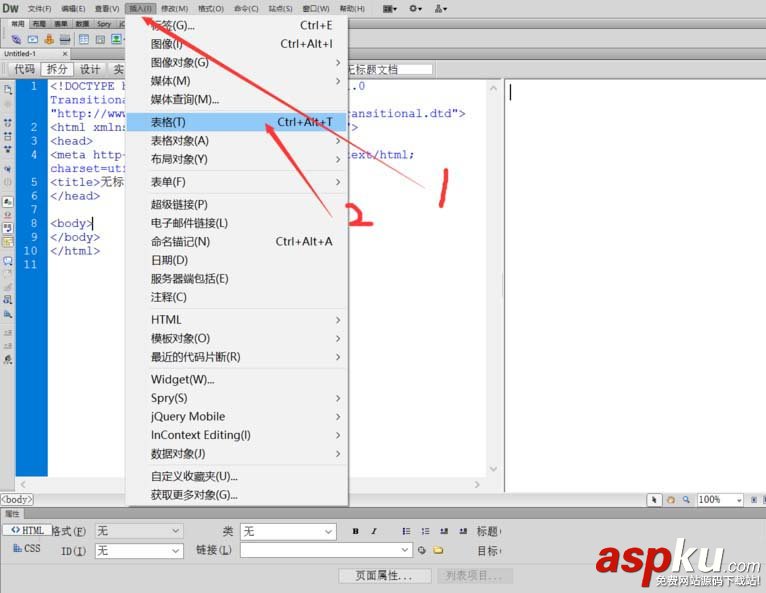This screenshot has height=593, width=766.
Task: Click the Insert Div Tag icon
Action: click(100, 40)
